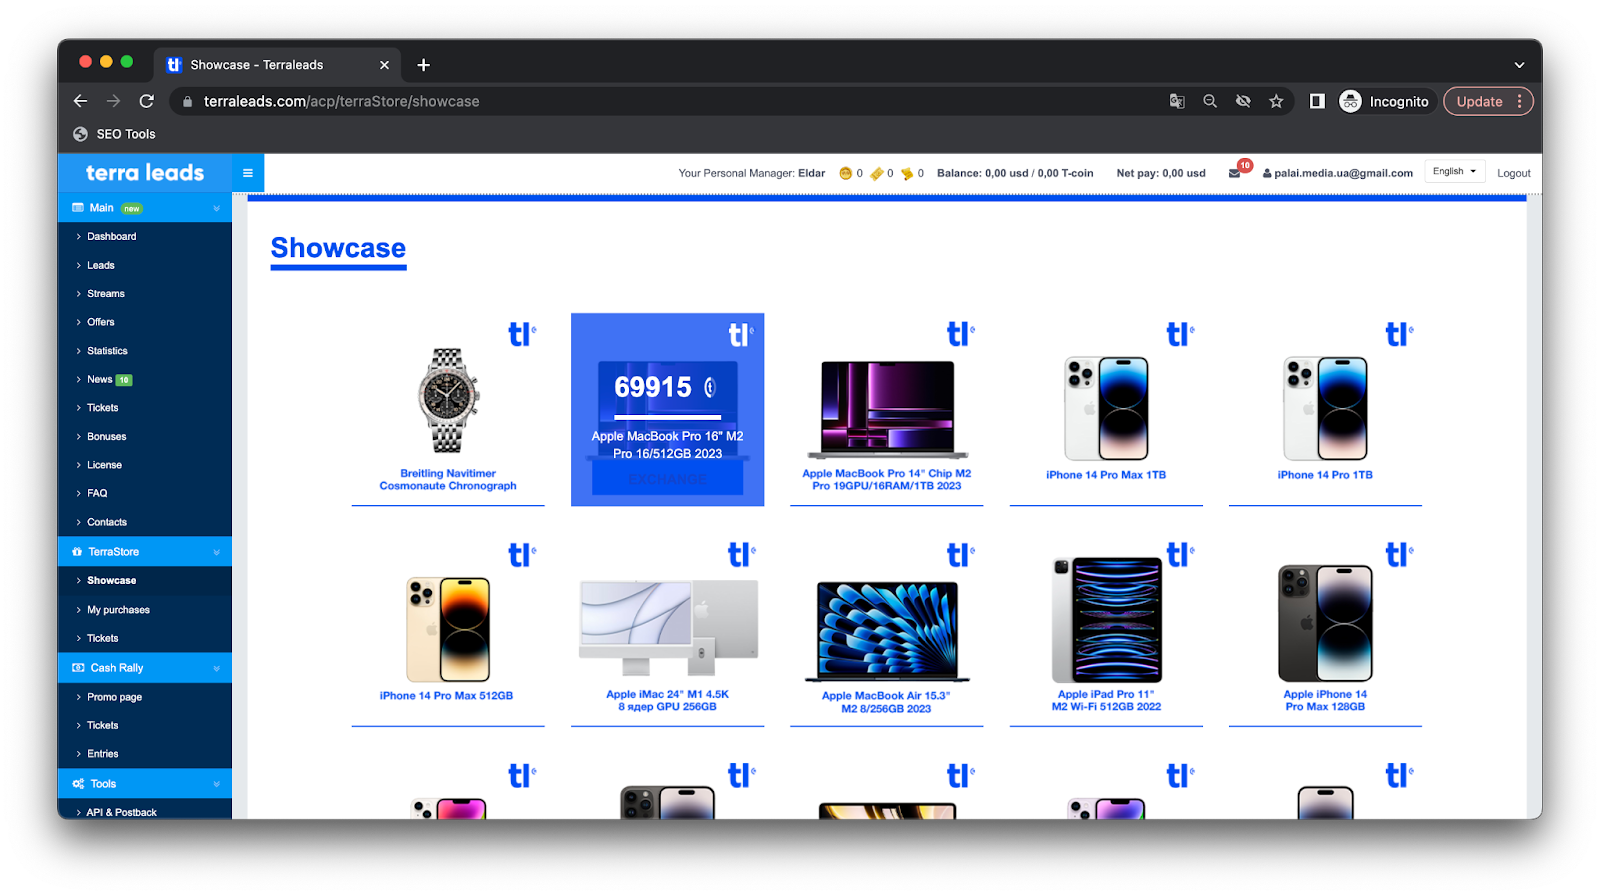1600x895 pixels.
Task: Collapse the Tools sidebar section
Action: tap(145, 784)
